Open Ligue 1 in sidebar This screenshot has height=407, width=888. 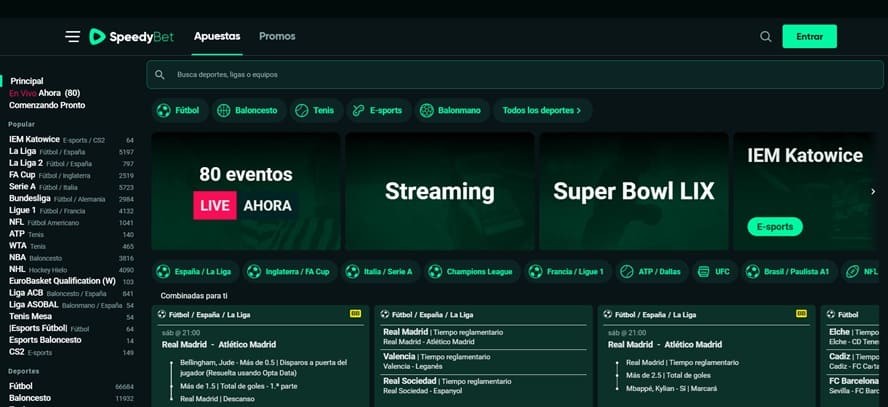click(x=71, y=210)
